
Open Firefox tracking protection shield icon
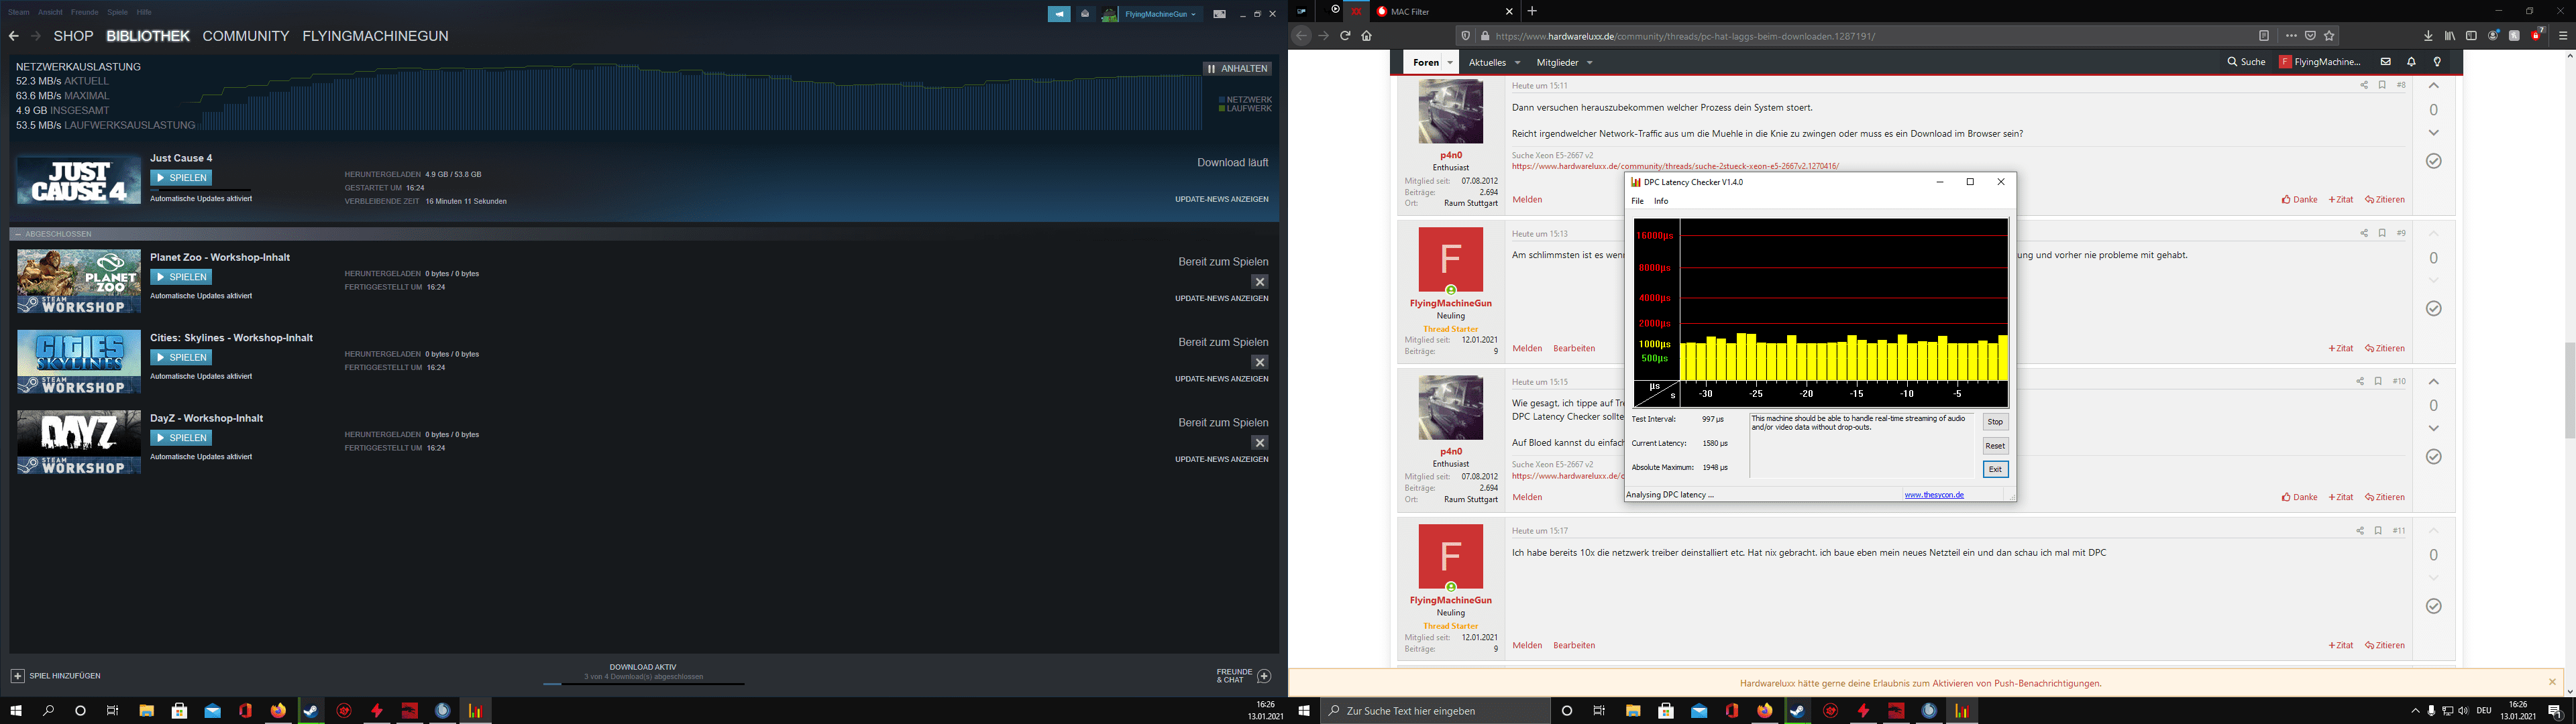pos(1466,36)
